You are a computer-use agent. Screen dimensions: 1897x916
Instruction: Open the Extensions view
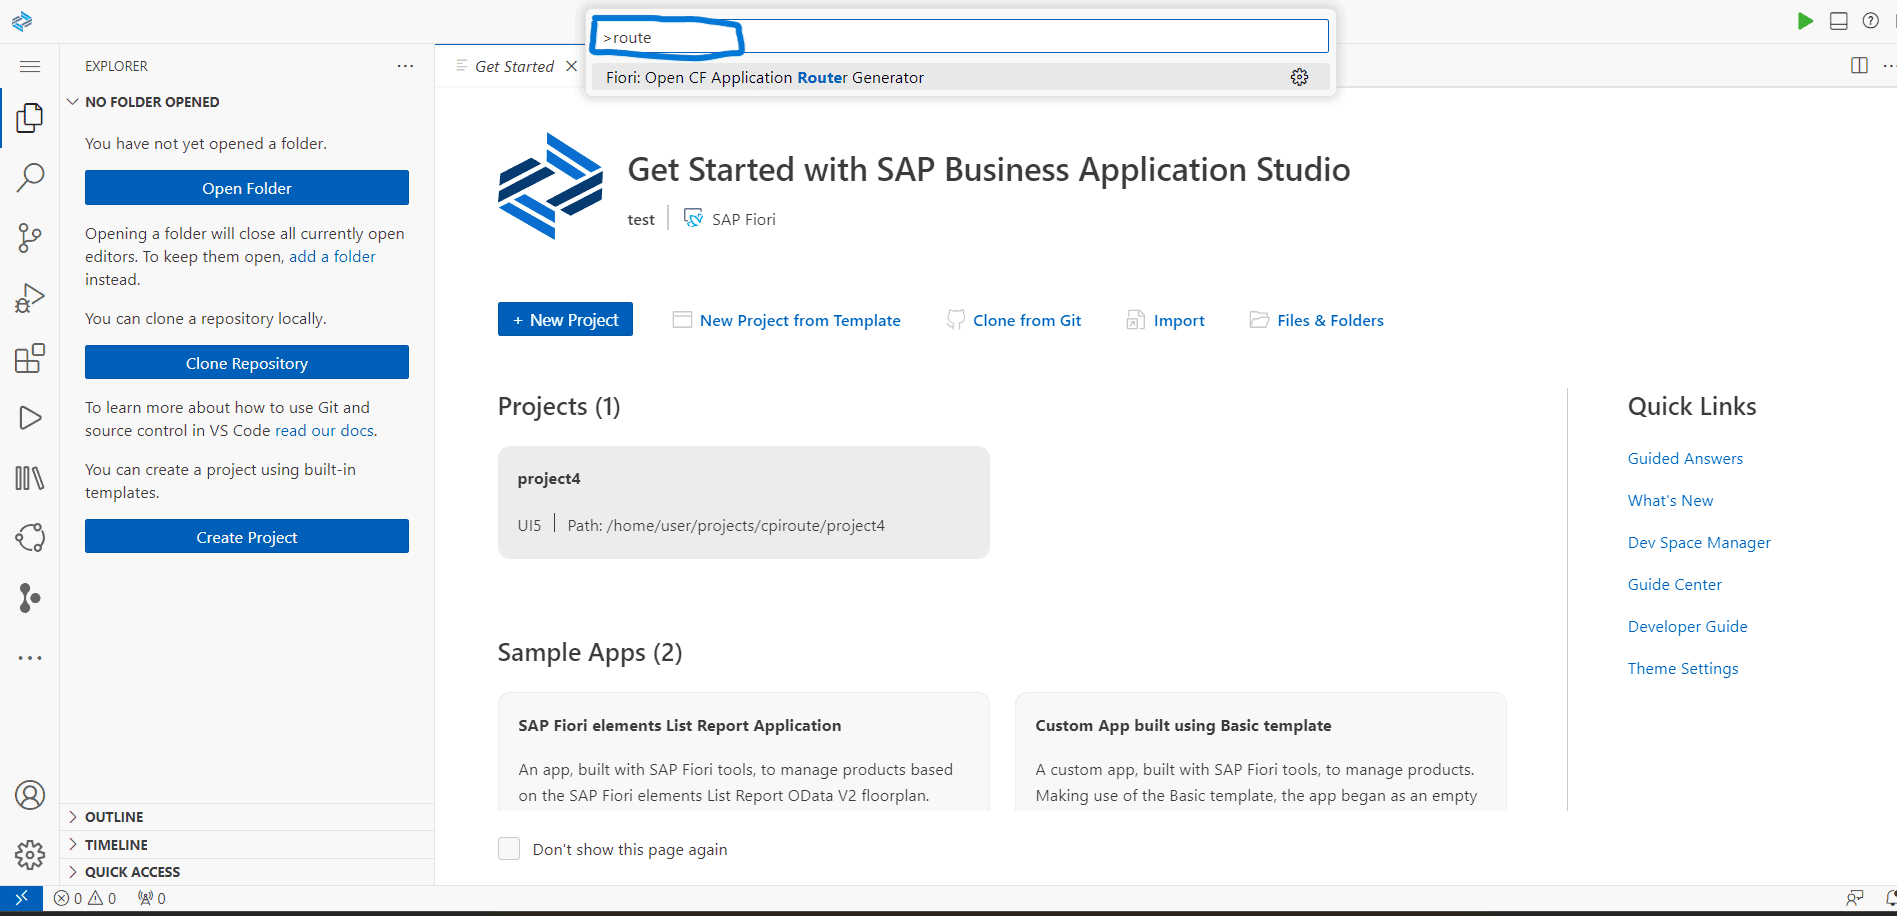30,358
